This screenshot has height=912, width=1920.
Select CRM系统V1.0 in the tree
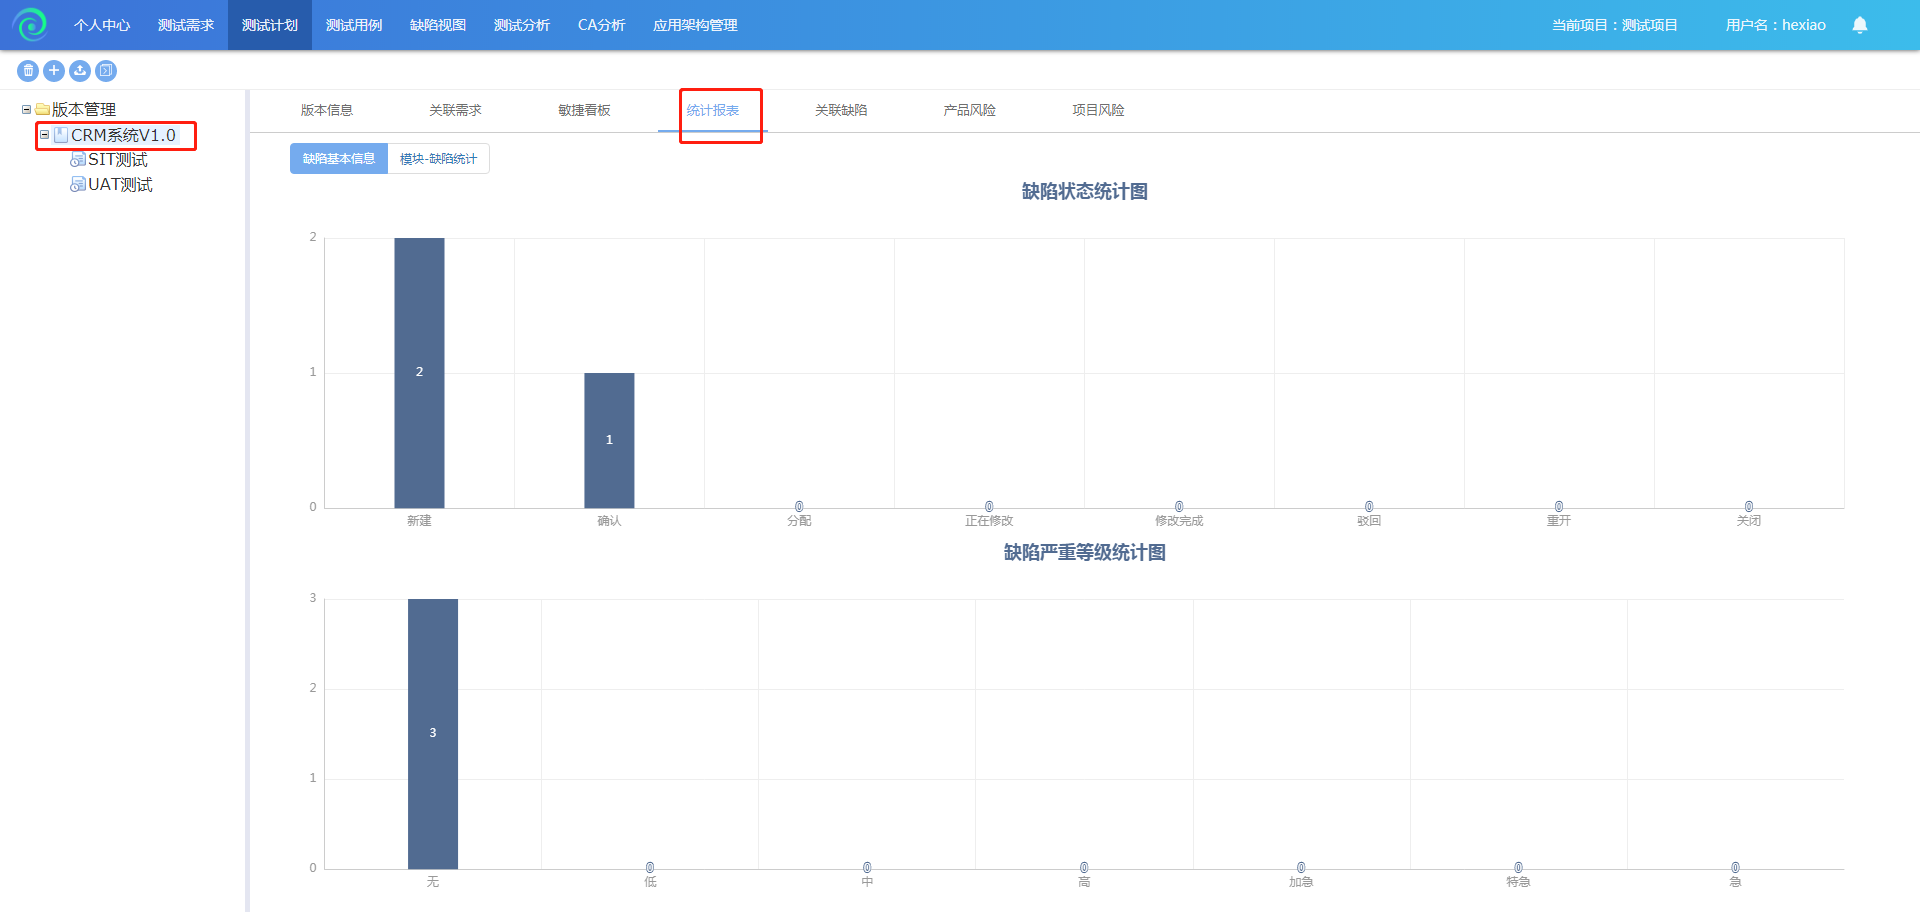click(x=123, y=135)
